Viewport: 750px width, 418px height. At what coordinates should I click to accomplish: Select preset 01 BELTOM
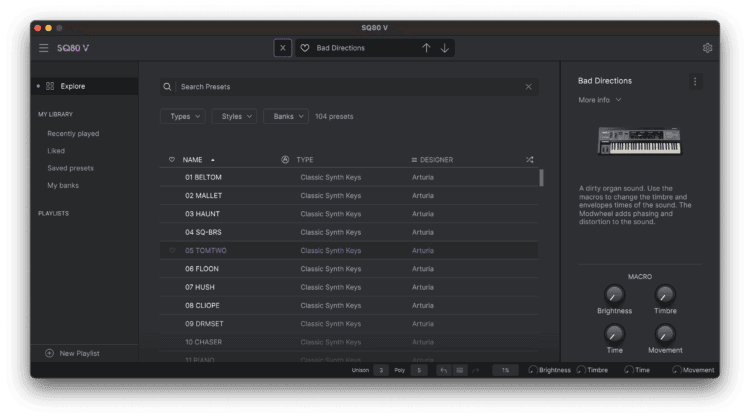tap(349, 177)
